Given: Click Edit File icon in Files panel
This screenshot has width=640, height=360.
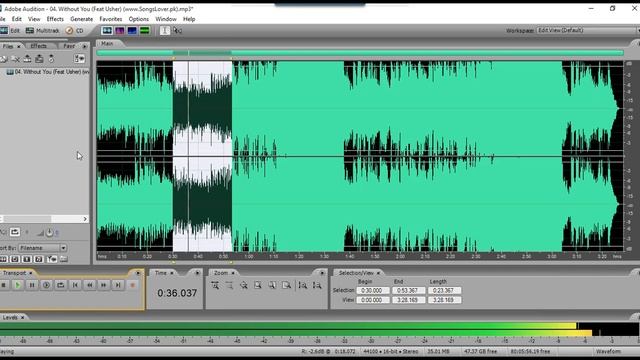Looking at the screenshot, I should 51,59.
